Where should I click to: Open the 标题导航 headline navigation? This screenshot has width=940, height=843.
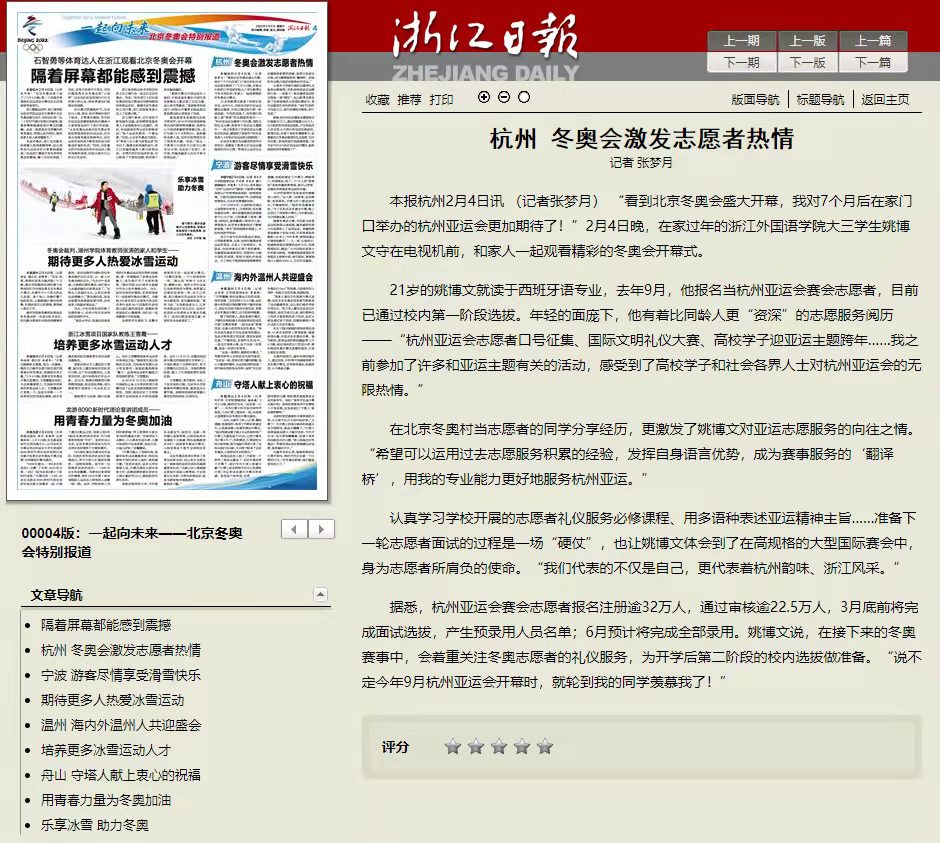[820, 99]
